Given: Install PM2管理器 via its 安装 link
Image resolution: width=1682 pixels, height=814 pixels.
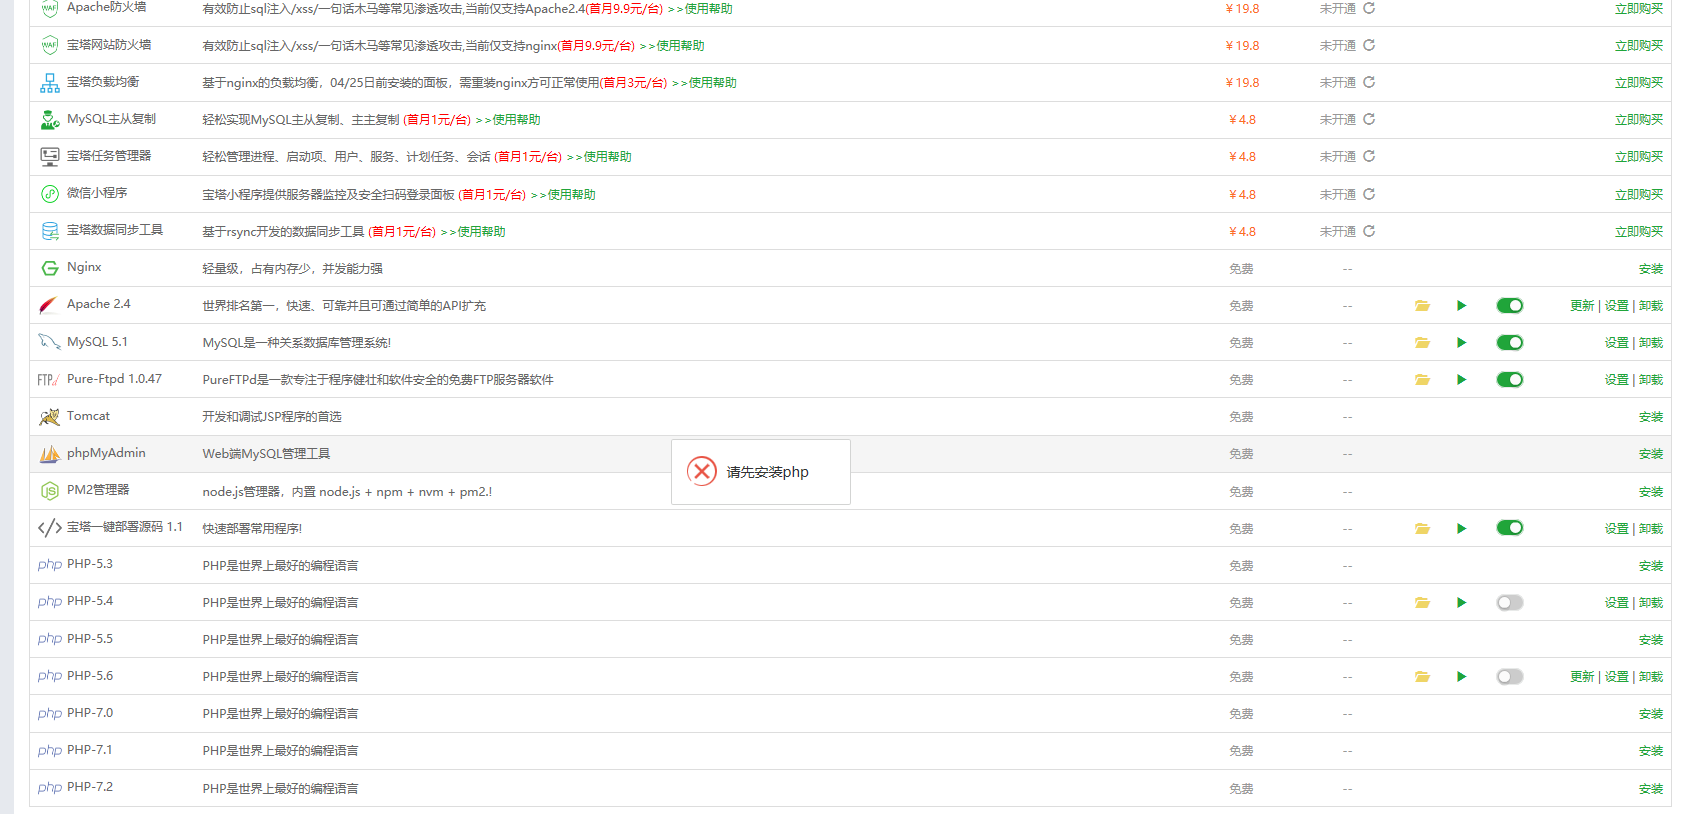Looking at the screenshot, I should click(1651, 492).
